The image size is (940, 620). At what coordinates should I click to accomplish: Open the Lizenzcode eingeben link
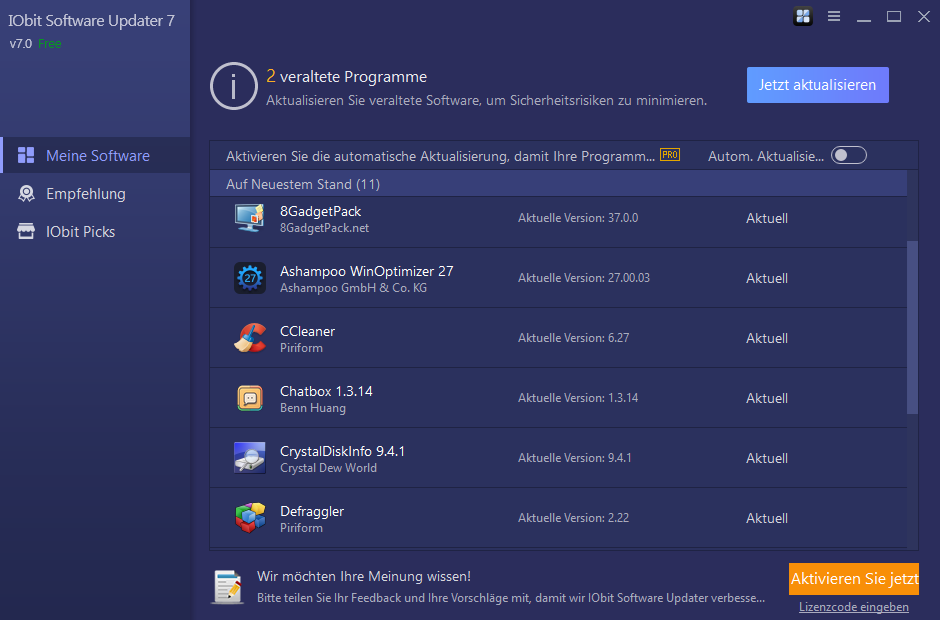coord(853,607)
